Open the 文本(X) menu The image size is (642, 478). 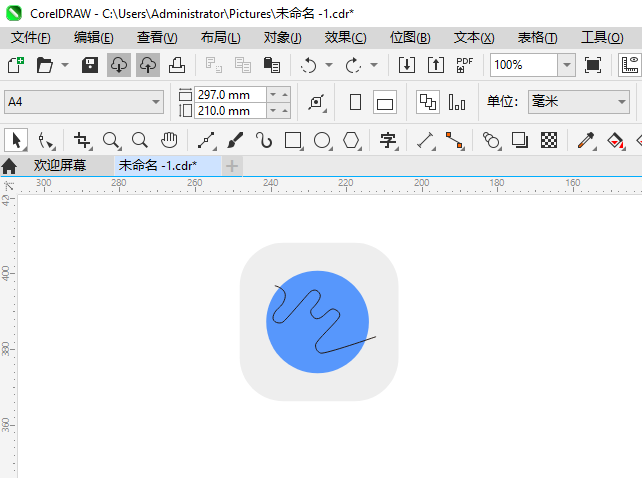pyautogui.click(x=474, y=38)
